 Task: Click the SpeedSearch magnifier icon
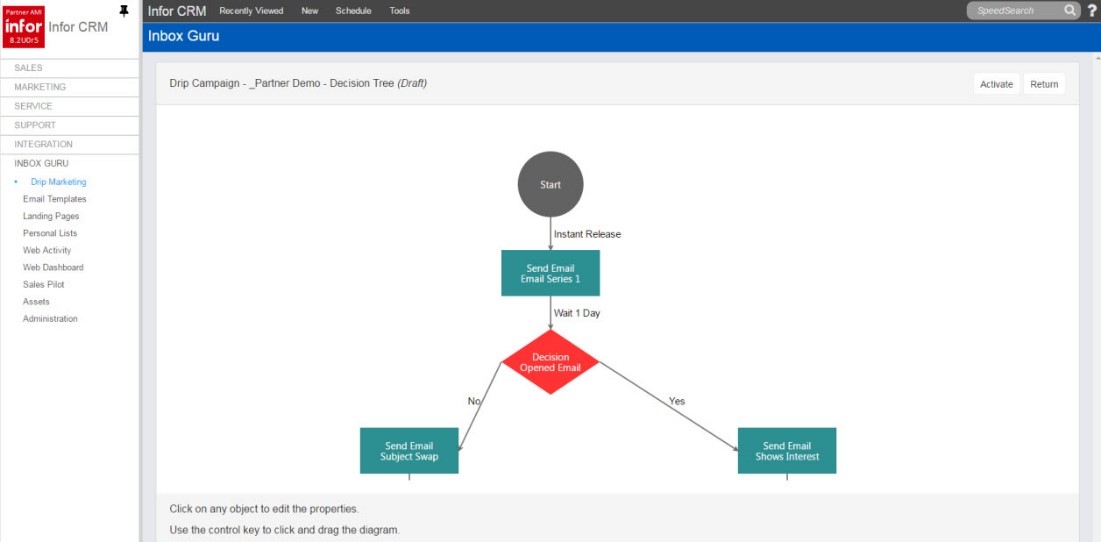(x=1069, y=11)
